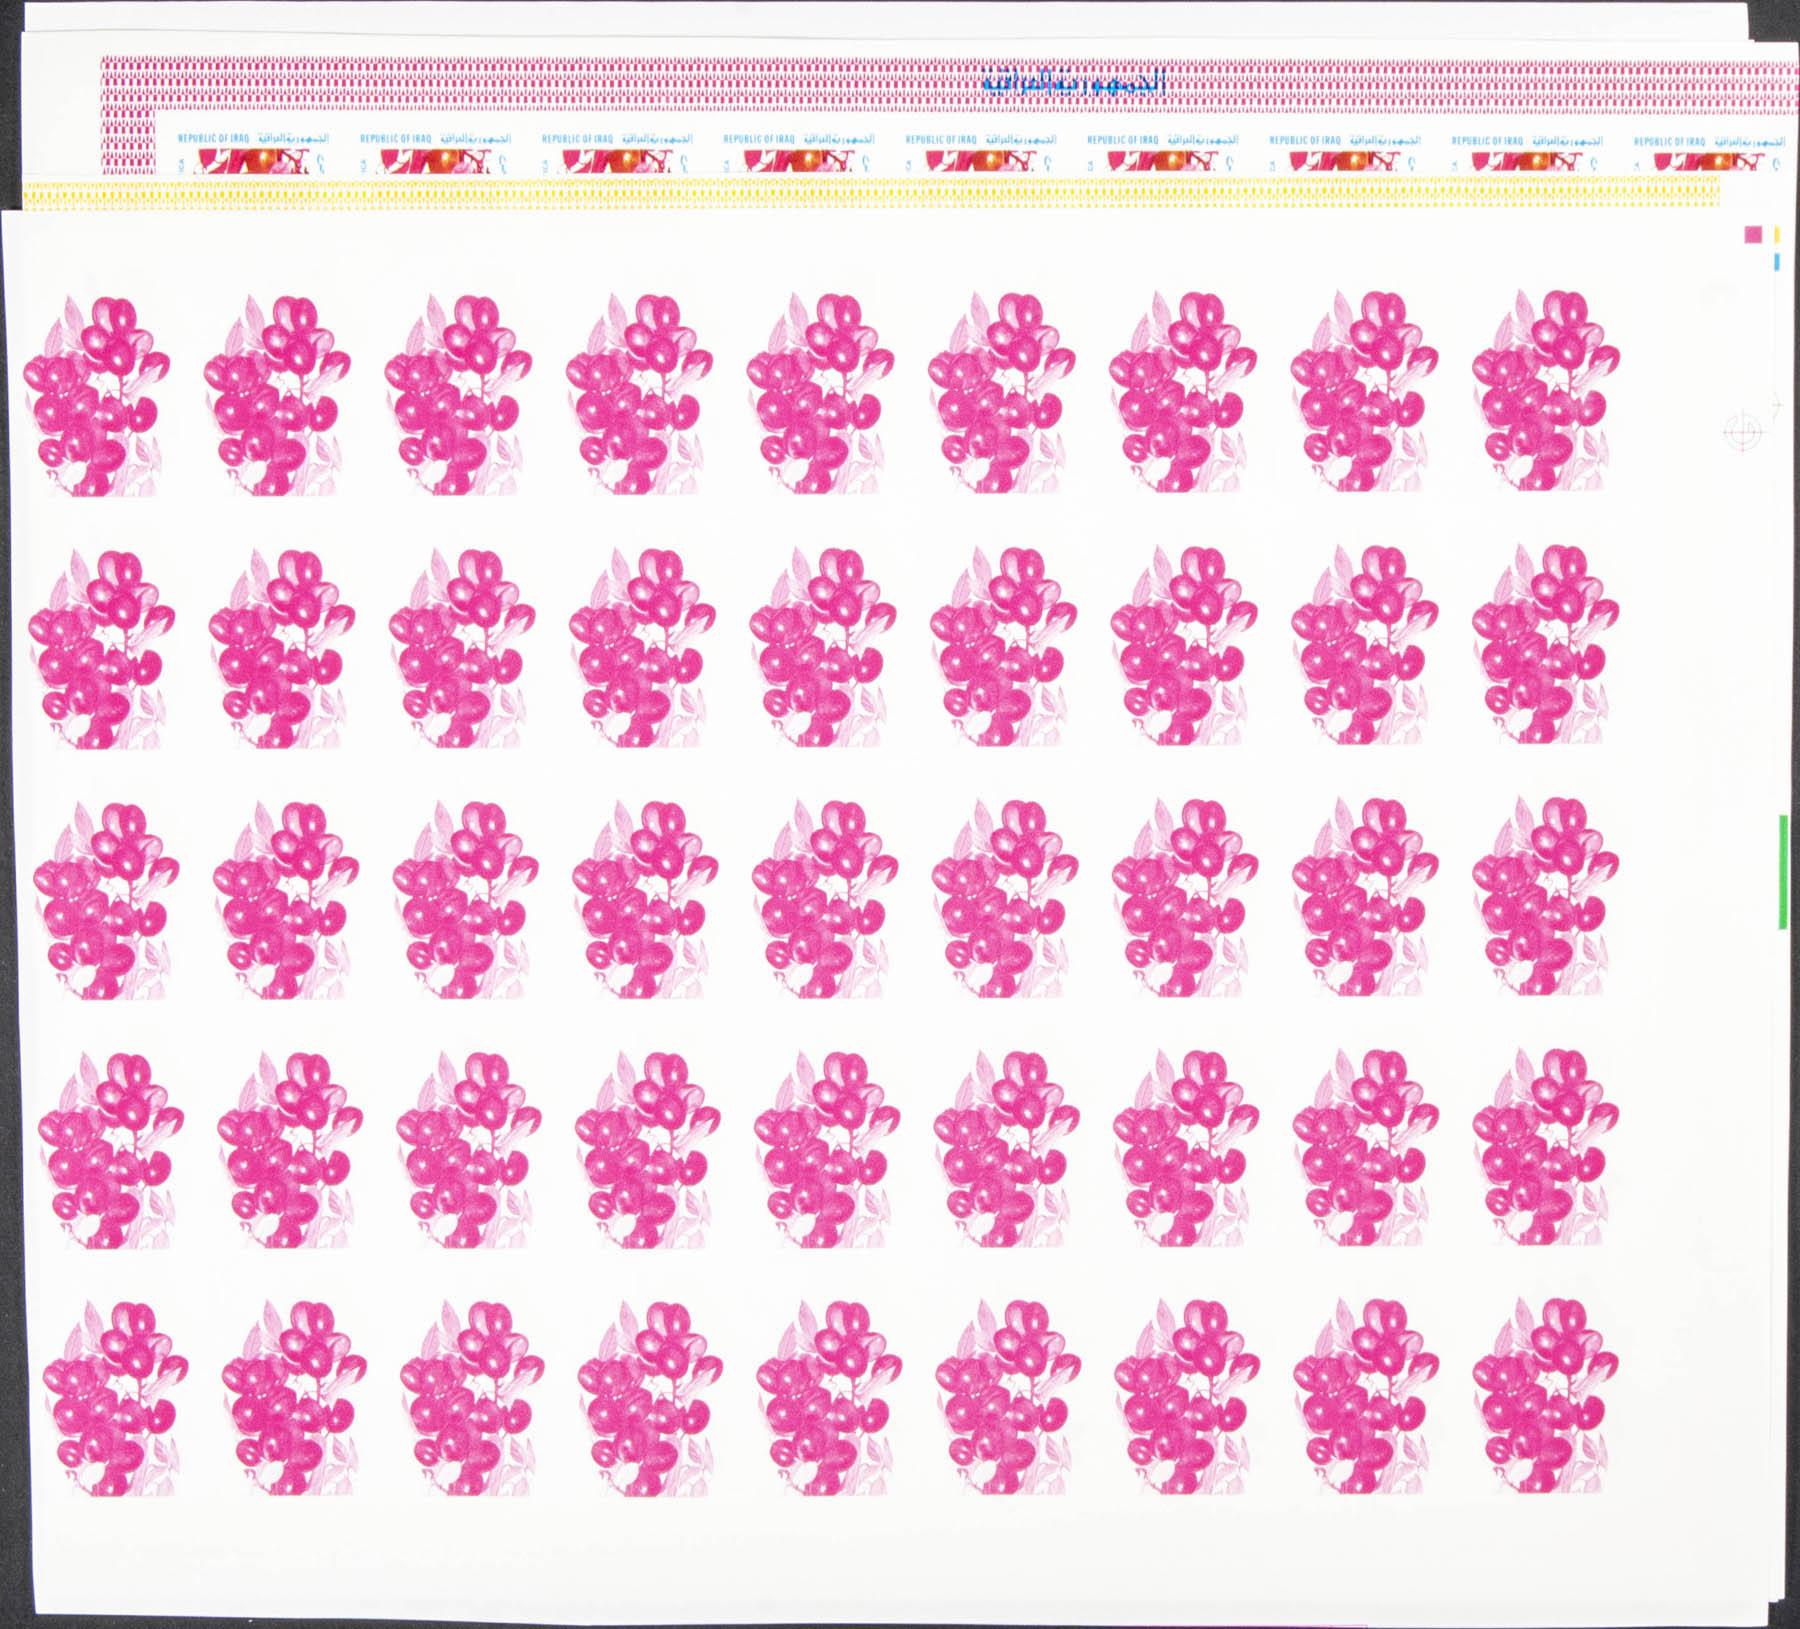
Task: Click the magenta square color patch
Action: click(1752, 234)
